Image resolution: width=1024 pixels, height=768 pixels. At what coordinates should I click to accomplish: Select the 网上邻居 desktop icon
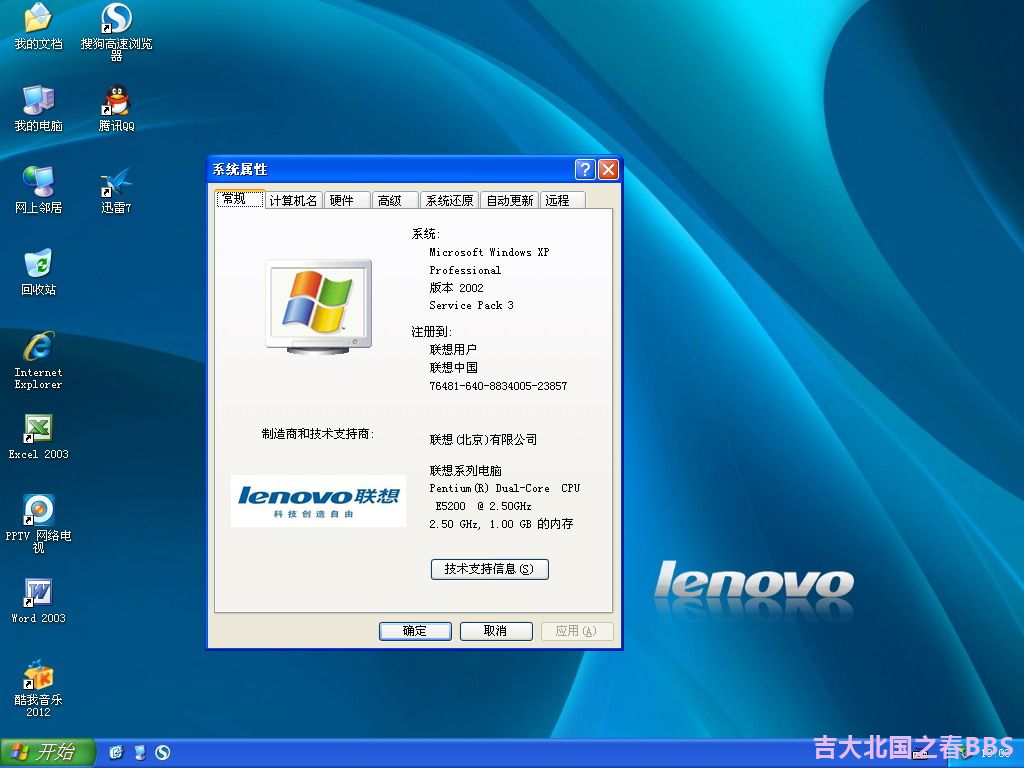[x=38, y=189]
